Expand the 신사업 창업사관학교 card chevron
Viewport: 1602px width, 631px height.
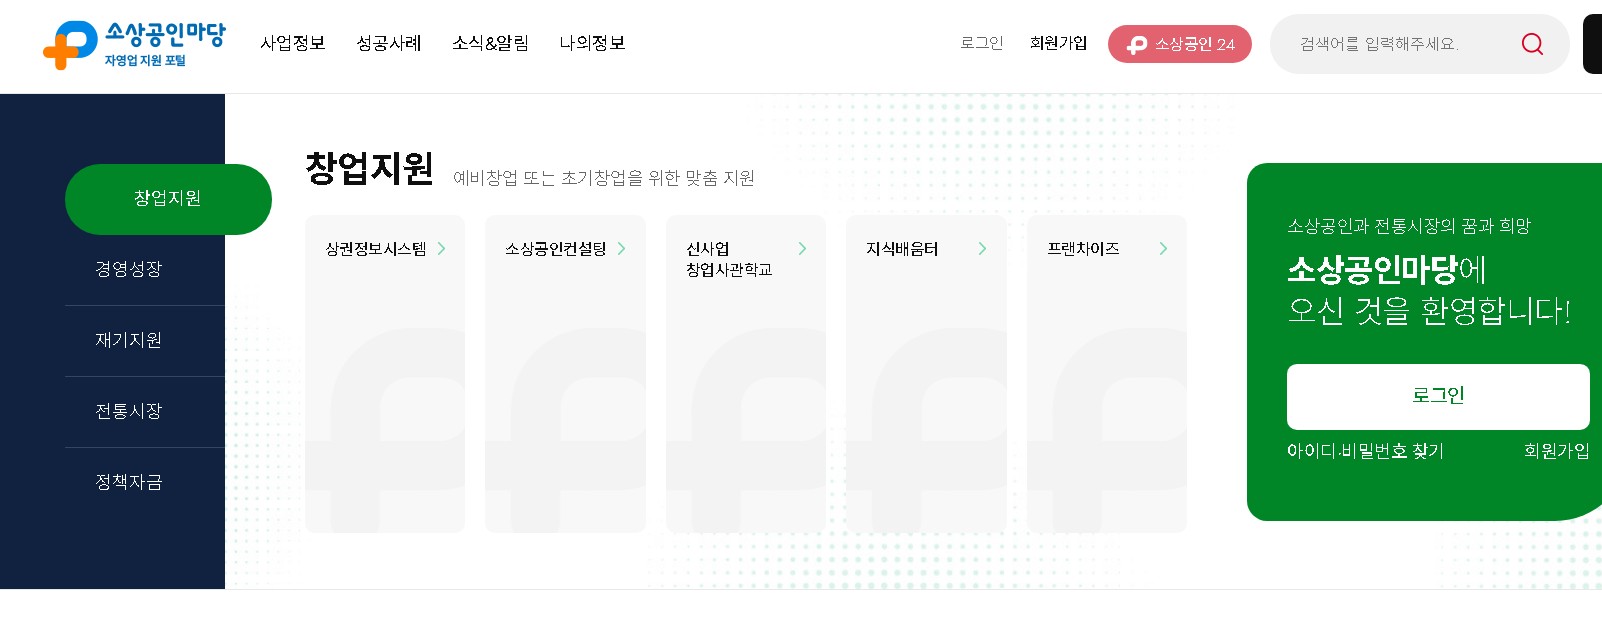[x=802, y=249]
